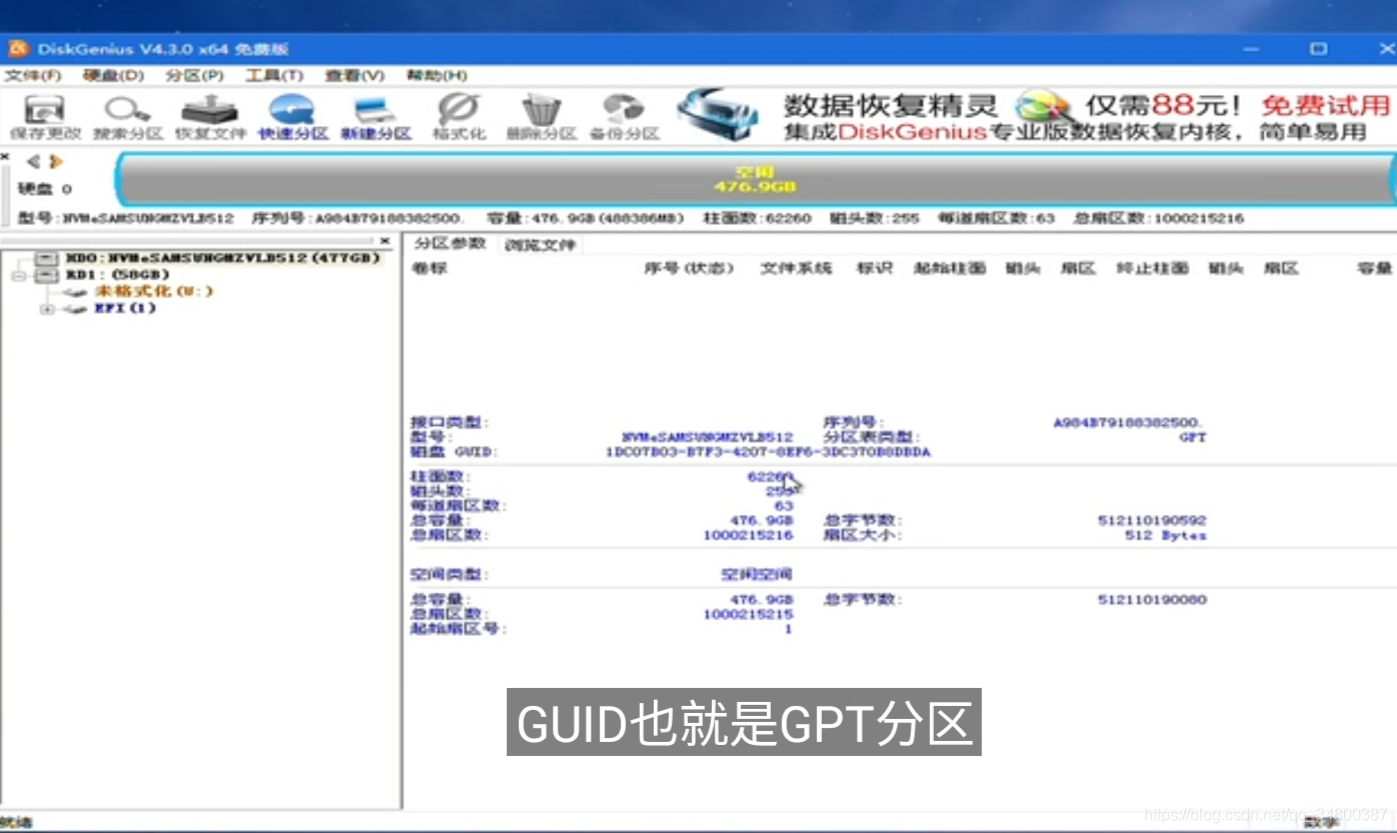Click the GPT partition table type value

[x=1192, y=438]
